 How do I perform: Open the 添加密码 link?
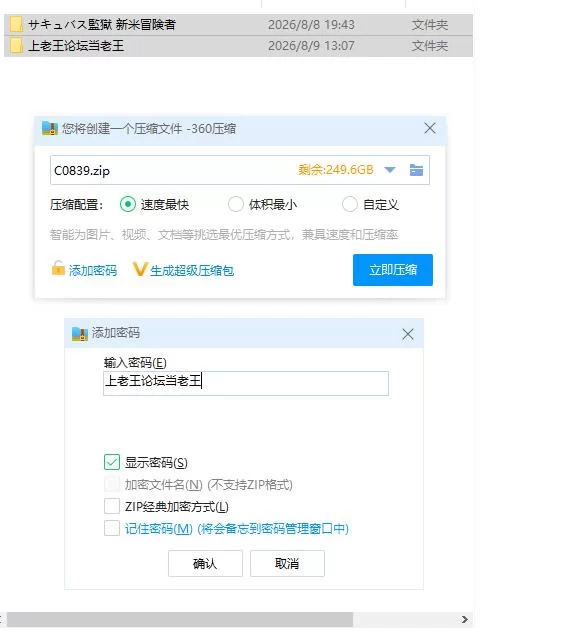pyautogui.click(x=93, y=271)
